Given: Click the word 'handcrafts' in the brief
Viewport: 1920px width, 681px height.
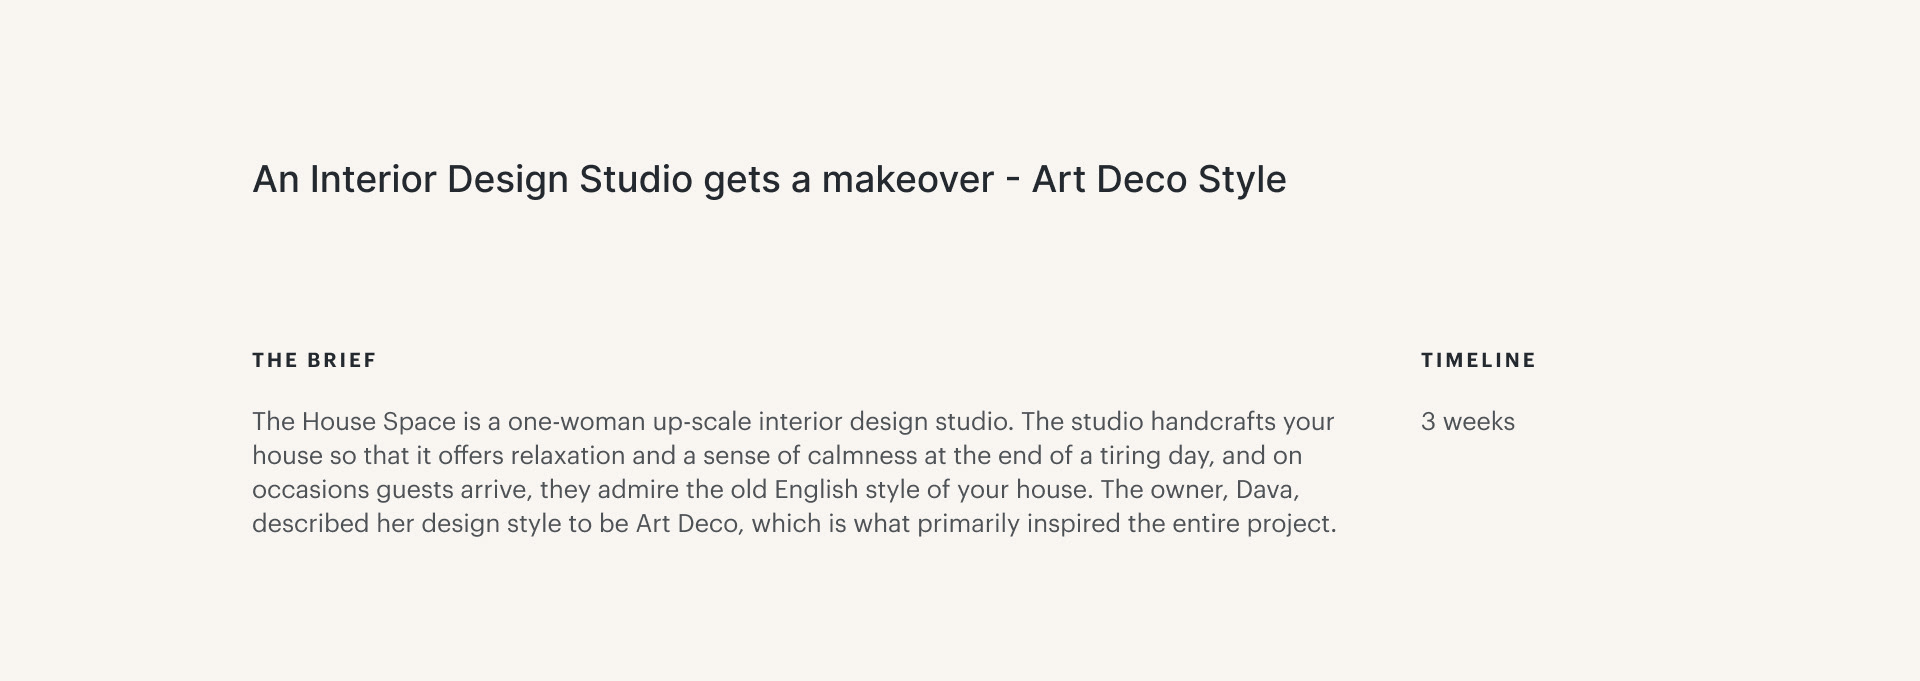Looking at the screenshot, I should tap(1213, 422).
